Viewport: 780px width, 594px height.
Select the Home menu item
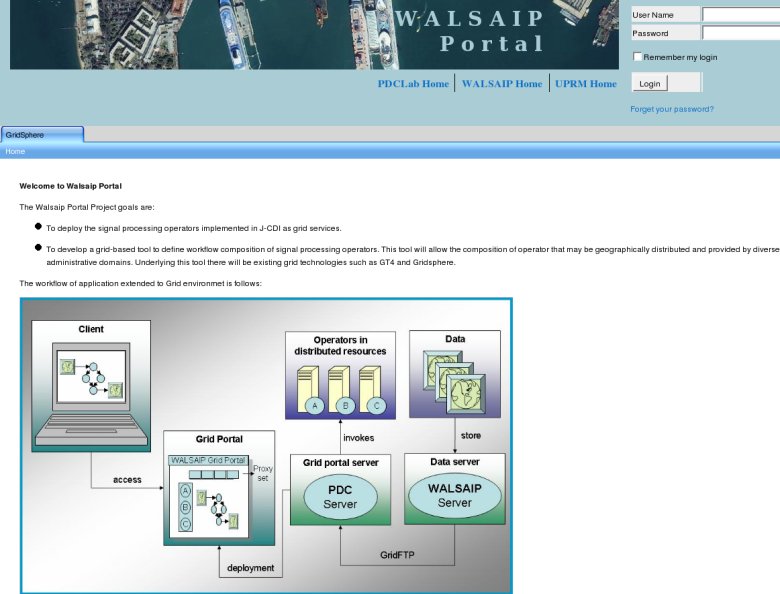[x=15, y=152]
